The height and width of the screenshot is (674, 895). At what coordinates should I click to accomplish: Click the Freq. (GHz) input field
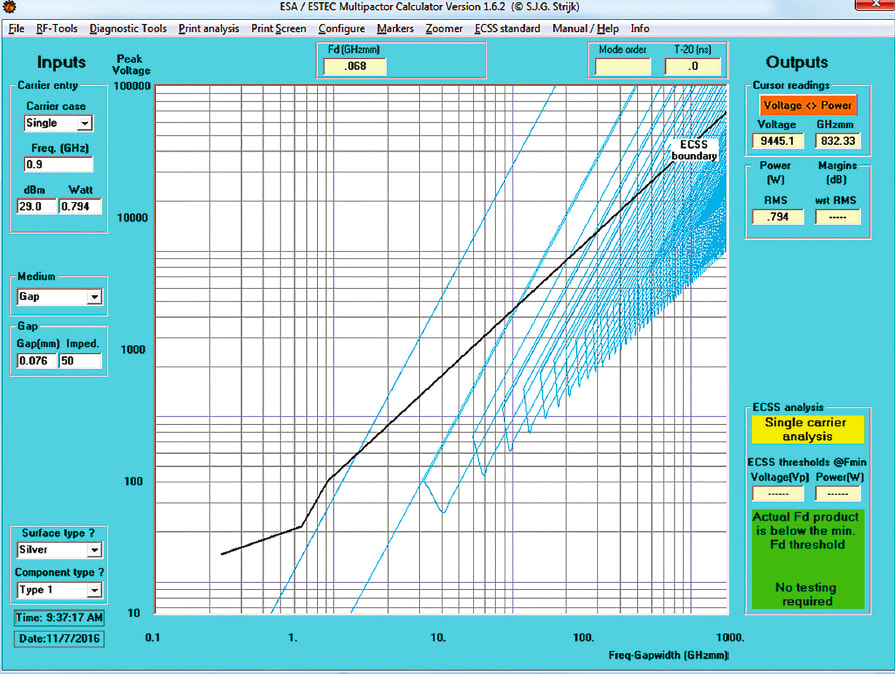click(58, 164)
